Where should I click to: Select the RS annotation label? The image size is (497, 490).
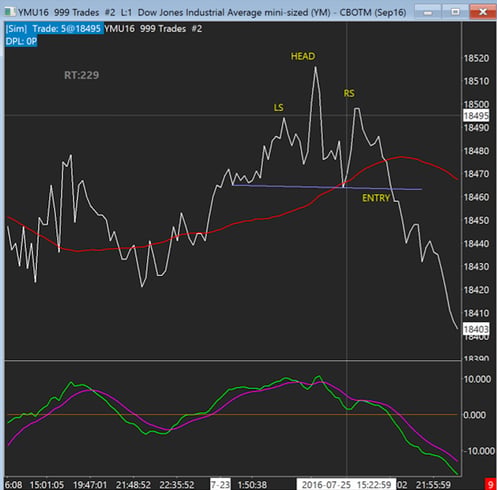(x=349, y=93)
